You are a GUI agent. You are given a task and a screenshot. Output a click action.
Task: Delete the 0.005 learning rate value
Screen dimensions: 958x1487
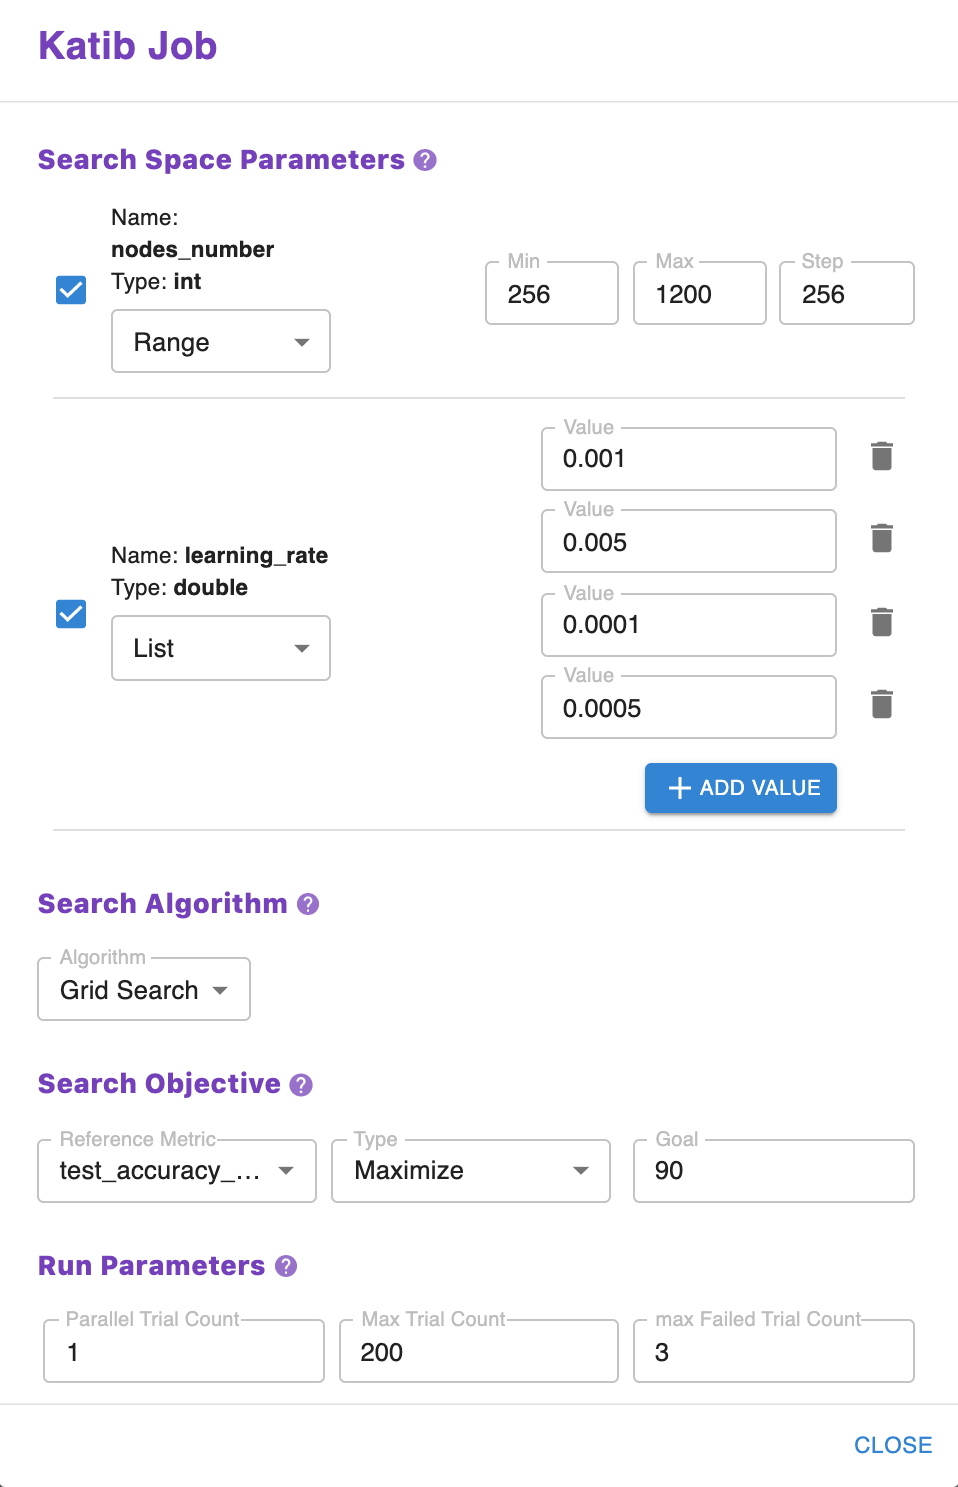click(x=881, y=538)
